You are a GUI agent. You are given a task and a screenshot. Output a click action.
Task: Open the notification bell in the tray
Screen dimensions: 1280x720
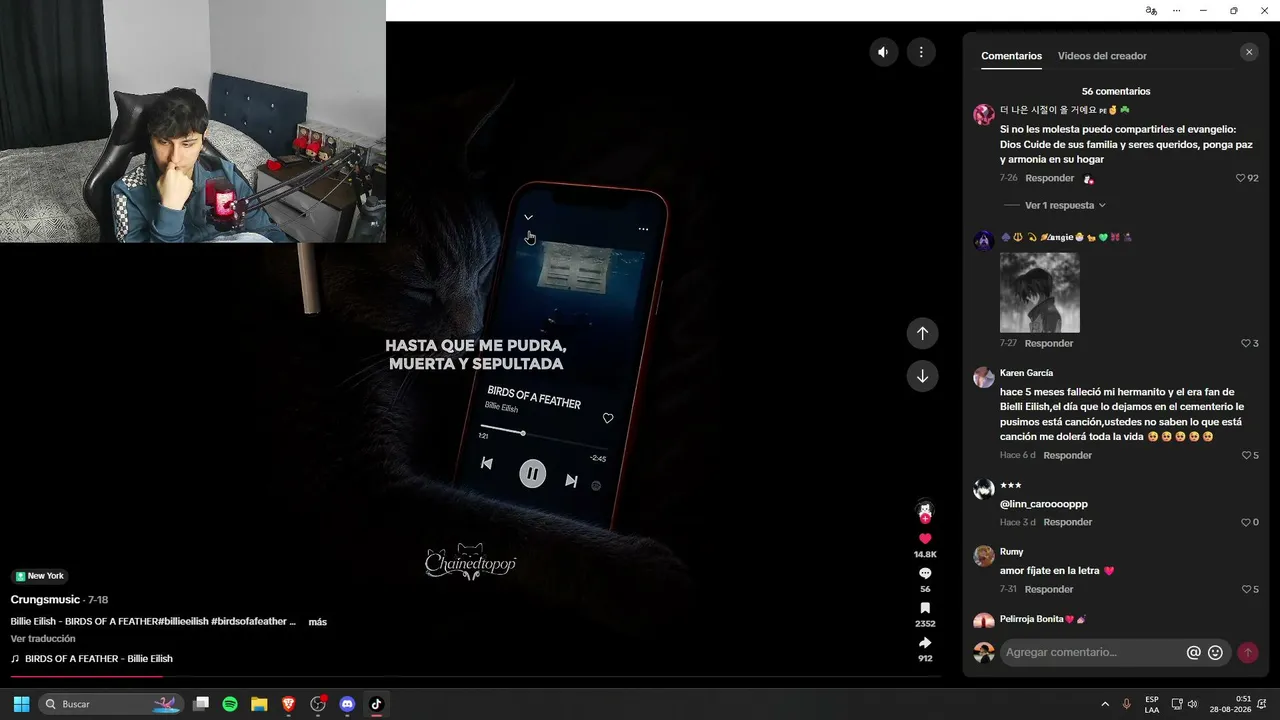(1264, 704)
